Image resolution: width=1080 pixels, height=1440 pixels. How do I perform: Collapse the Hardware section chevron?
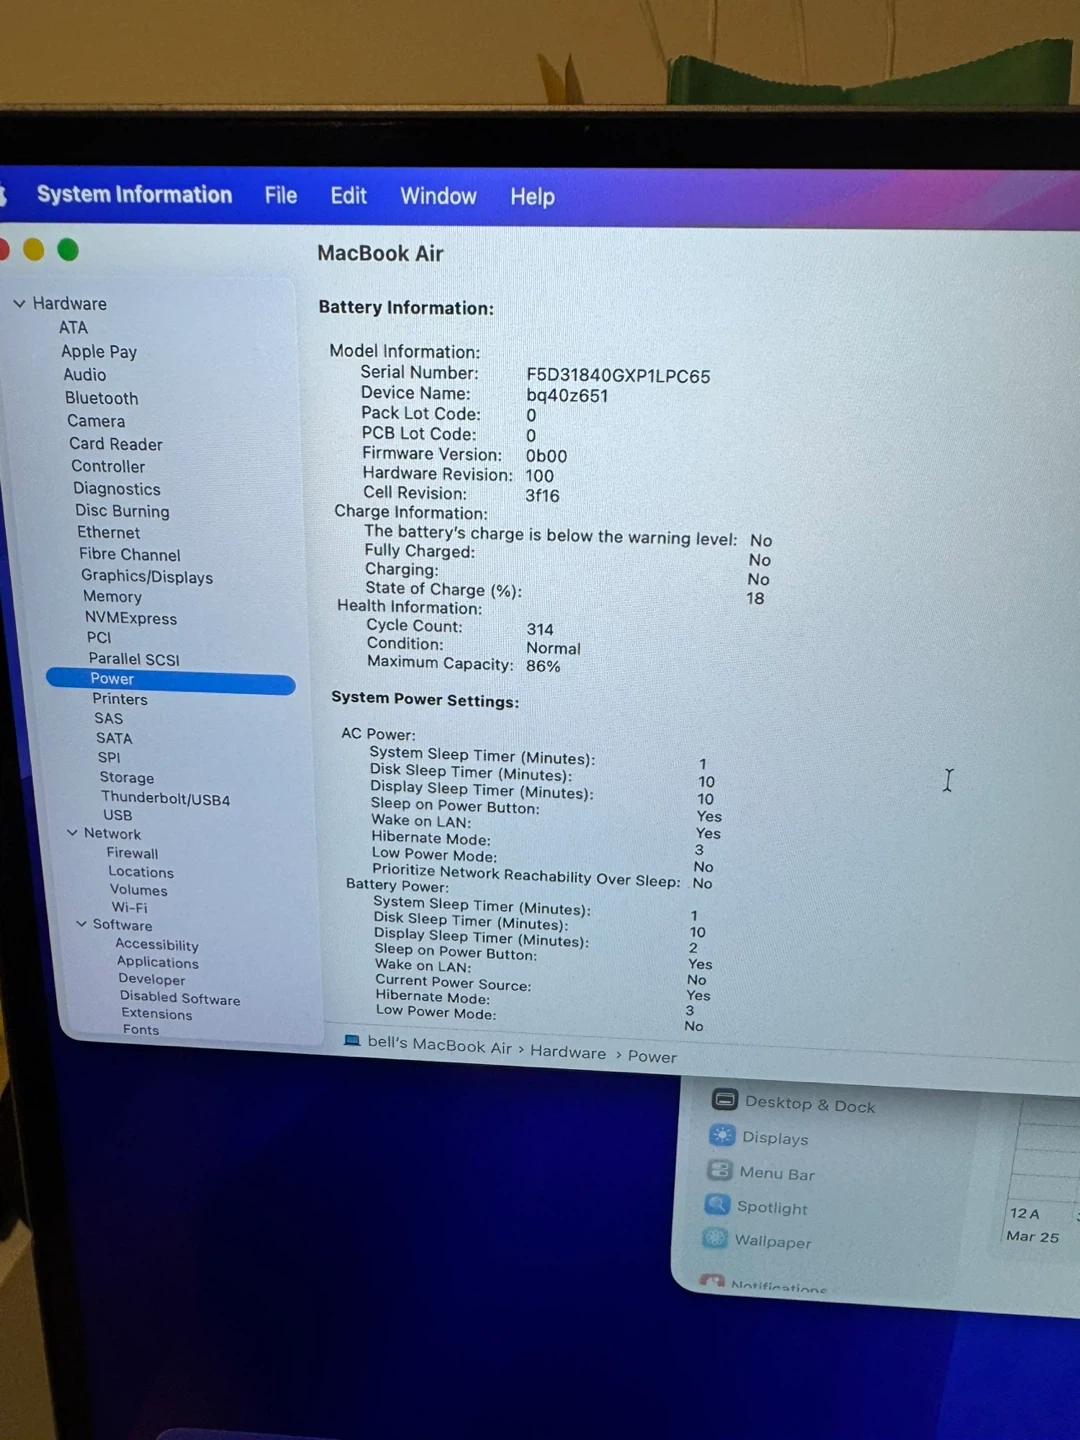(19, 303)
